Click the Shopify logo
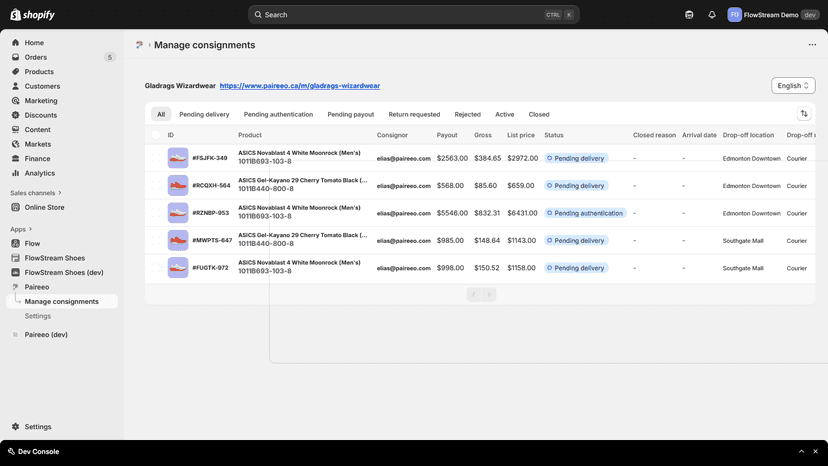 (x=32, y=15)
